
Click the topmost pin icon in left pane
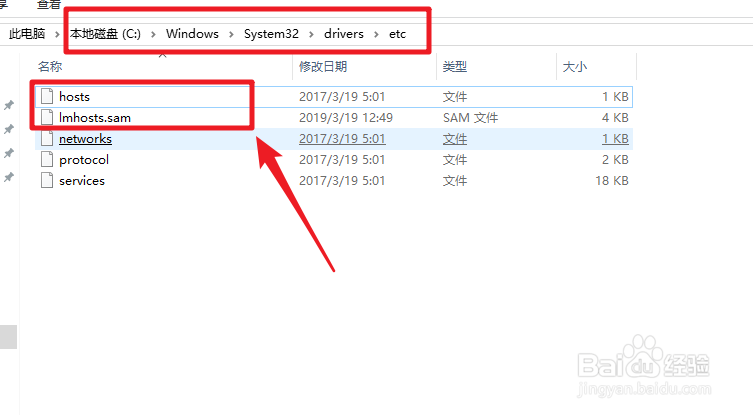coord(9,105)
